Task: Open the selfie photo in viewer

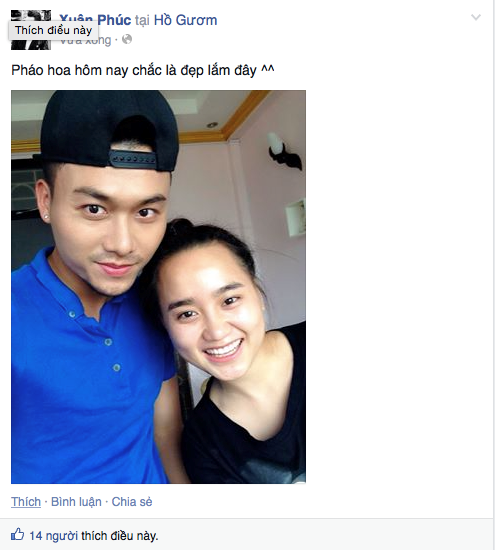Action: [x=158, y=287]
